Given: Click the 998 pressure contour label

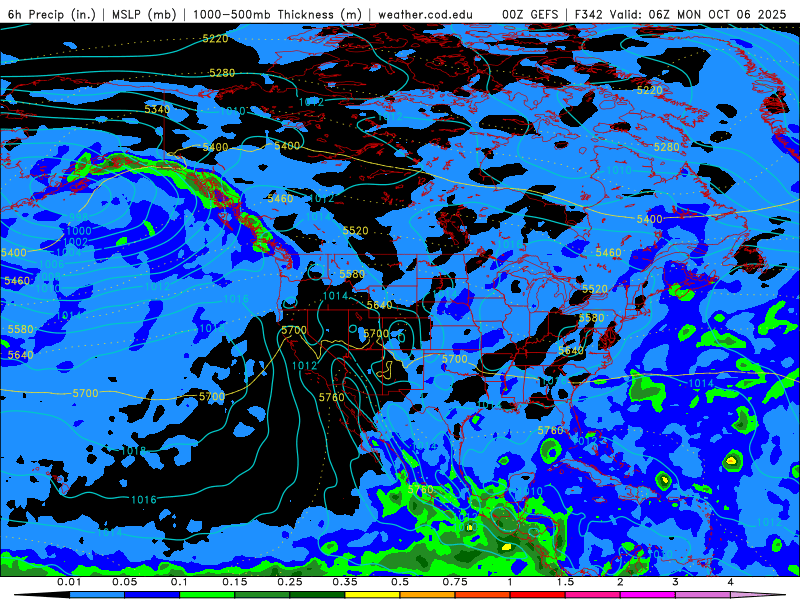Looking at the screenshot, I should point(79,218).
